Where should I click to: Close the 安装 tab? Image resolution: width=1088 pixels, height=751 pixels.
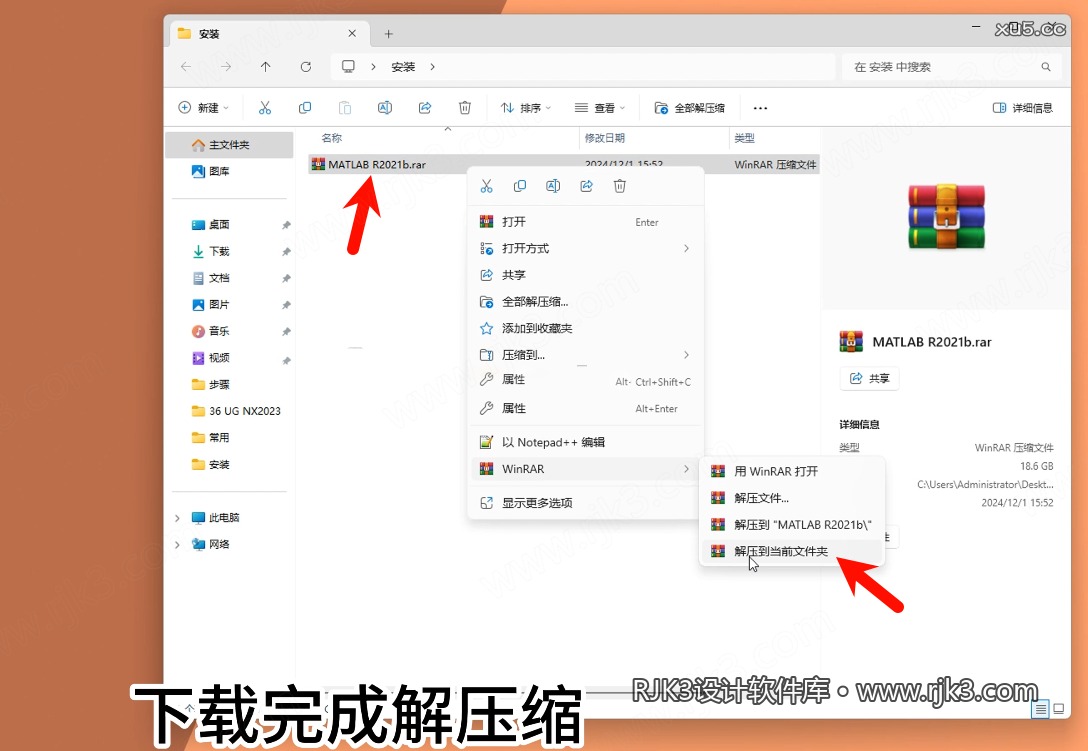click(352, 33)
